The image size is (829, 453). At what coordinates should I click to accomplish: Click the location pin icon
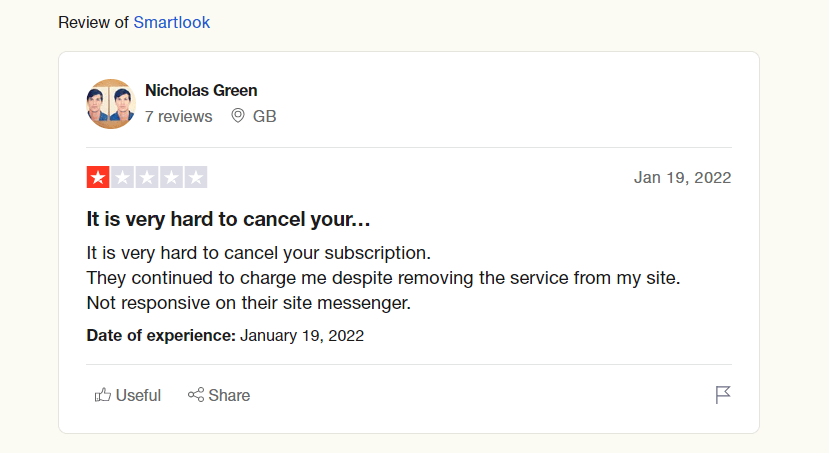(x=238, y=116)
